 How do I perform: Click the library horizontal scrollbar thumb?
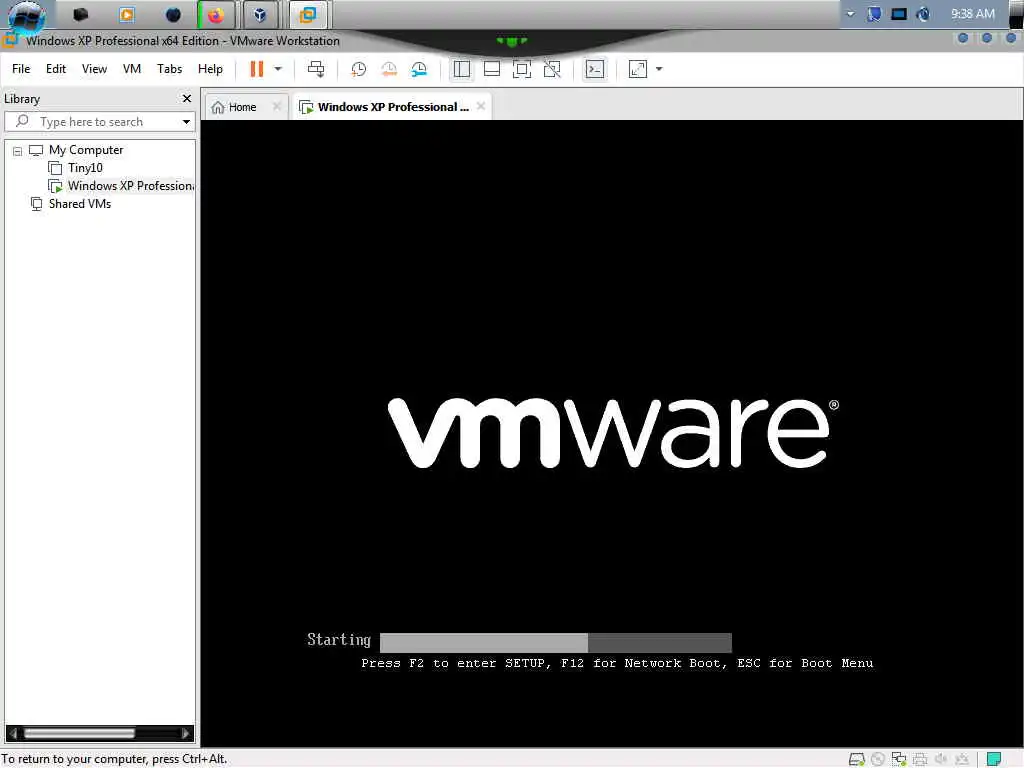click(79, 733)
